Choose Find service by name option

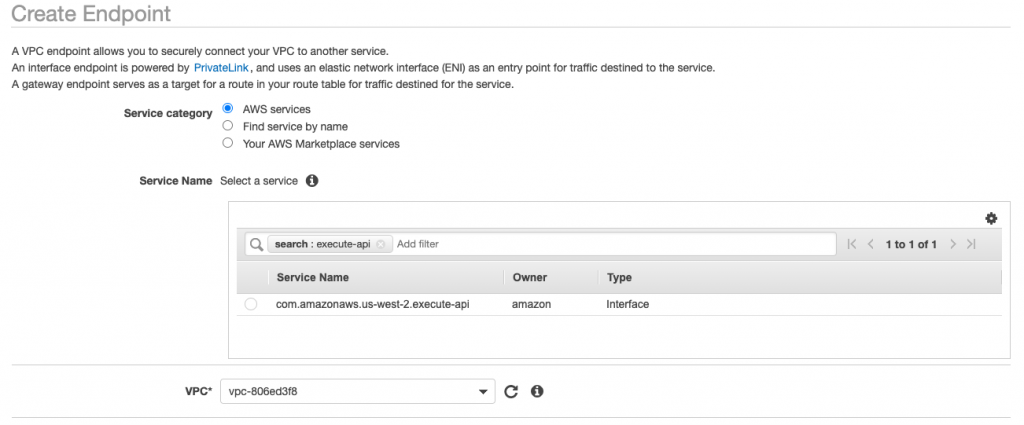pyautogui.click(x=227, y=125)
